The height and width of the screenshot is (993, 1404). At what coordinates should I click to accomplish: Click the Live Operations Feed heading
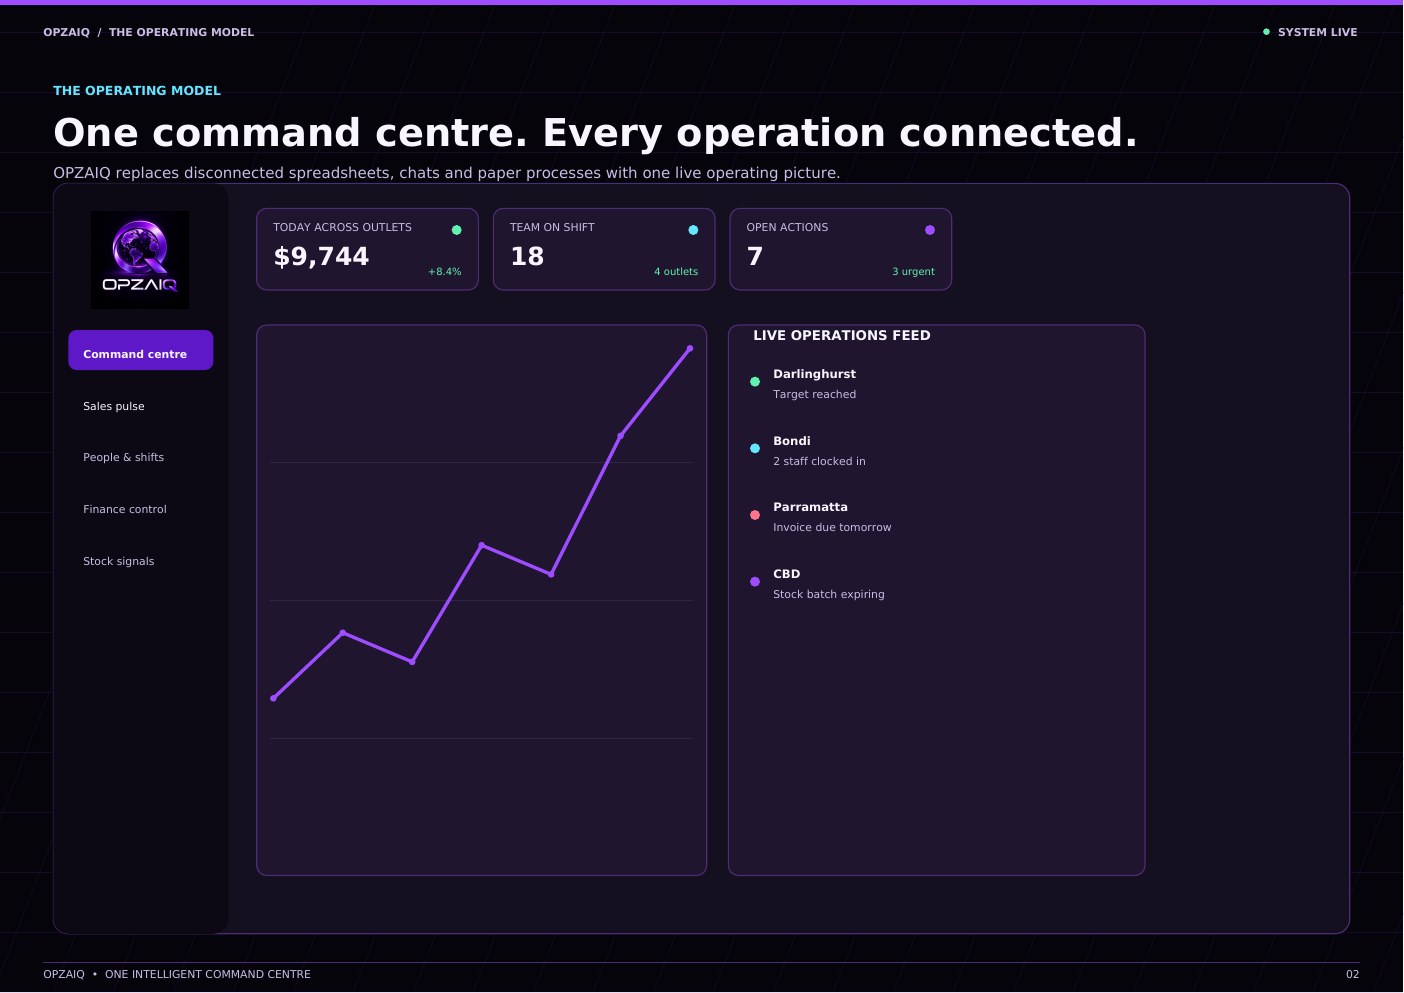[842, 335]
